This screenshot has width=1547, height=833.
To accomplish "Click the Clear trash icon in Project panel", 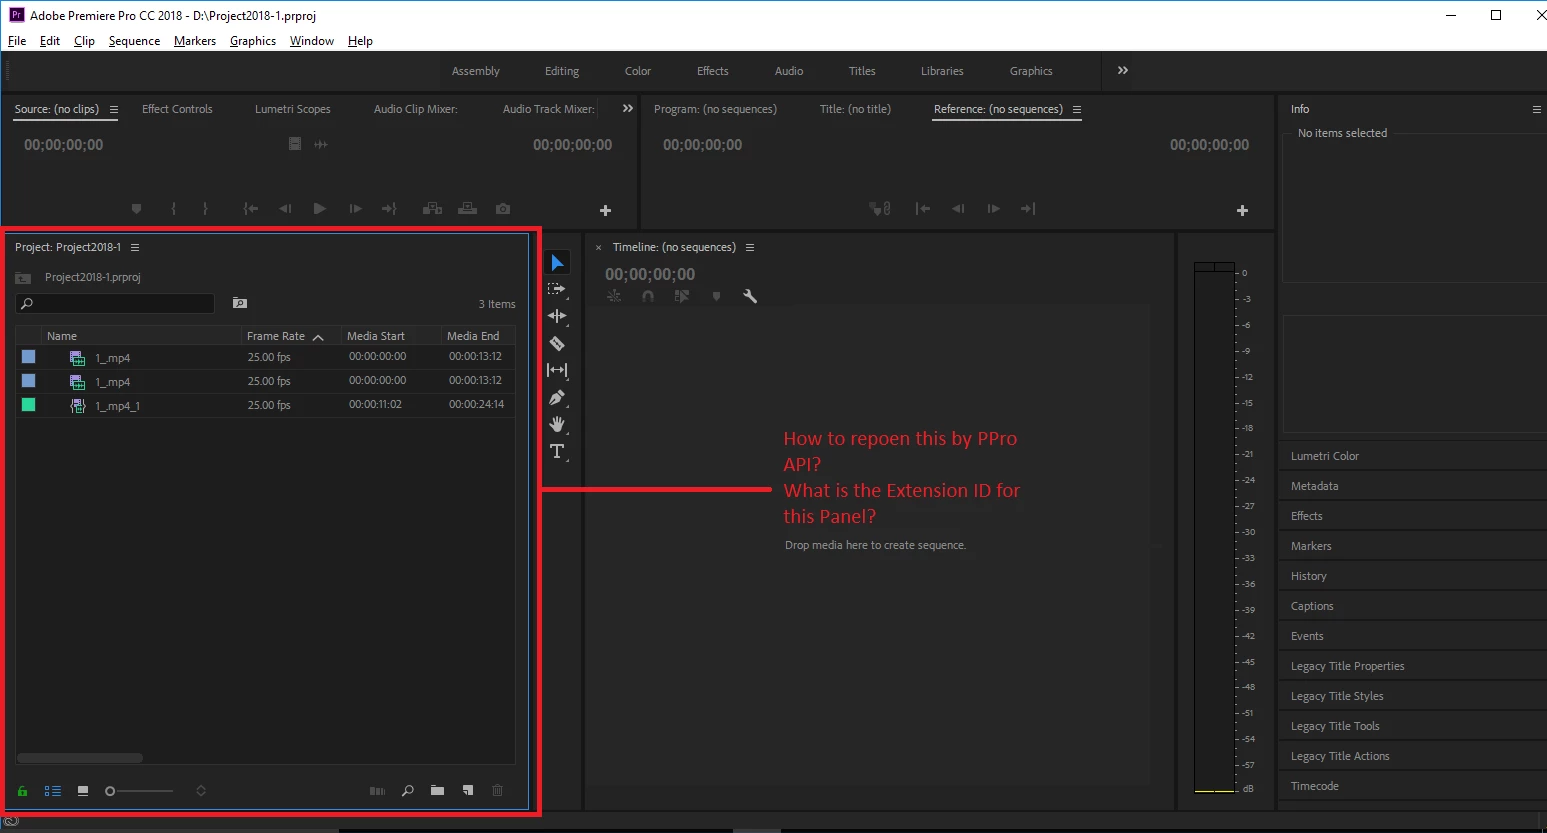I will click(497, 790).
